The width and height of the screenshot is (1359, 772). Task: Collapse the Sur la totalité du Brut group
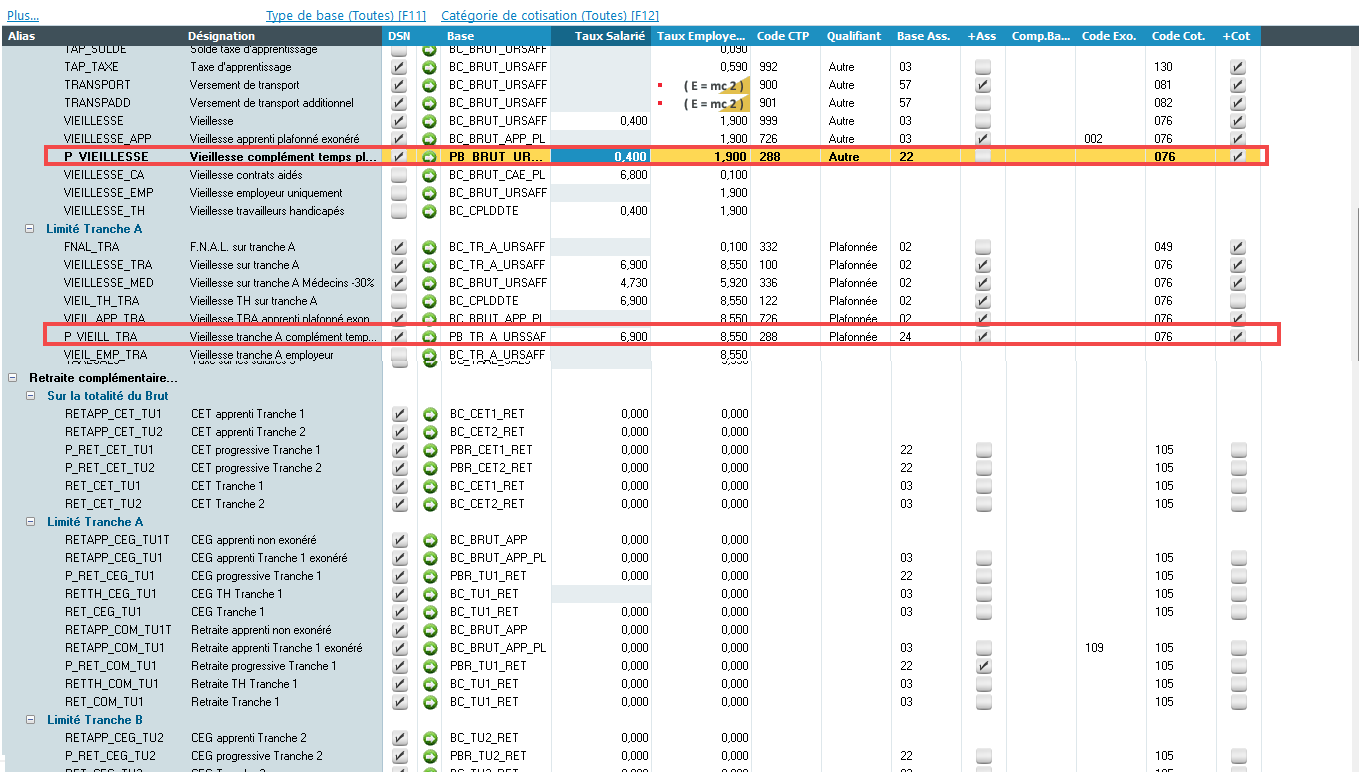pos(30,396)
